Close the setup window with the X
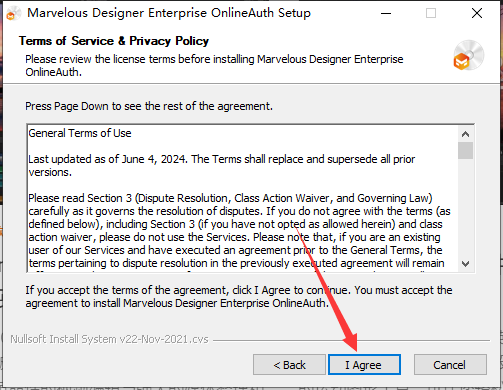The width and height of the screenshot is (503, 390). [x=477, y=13]
